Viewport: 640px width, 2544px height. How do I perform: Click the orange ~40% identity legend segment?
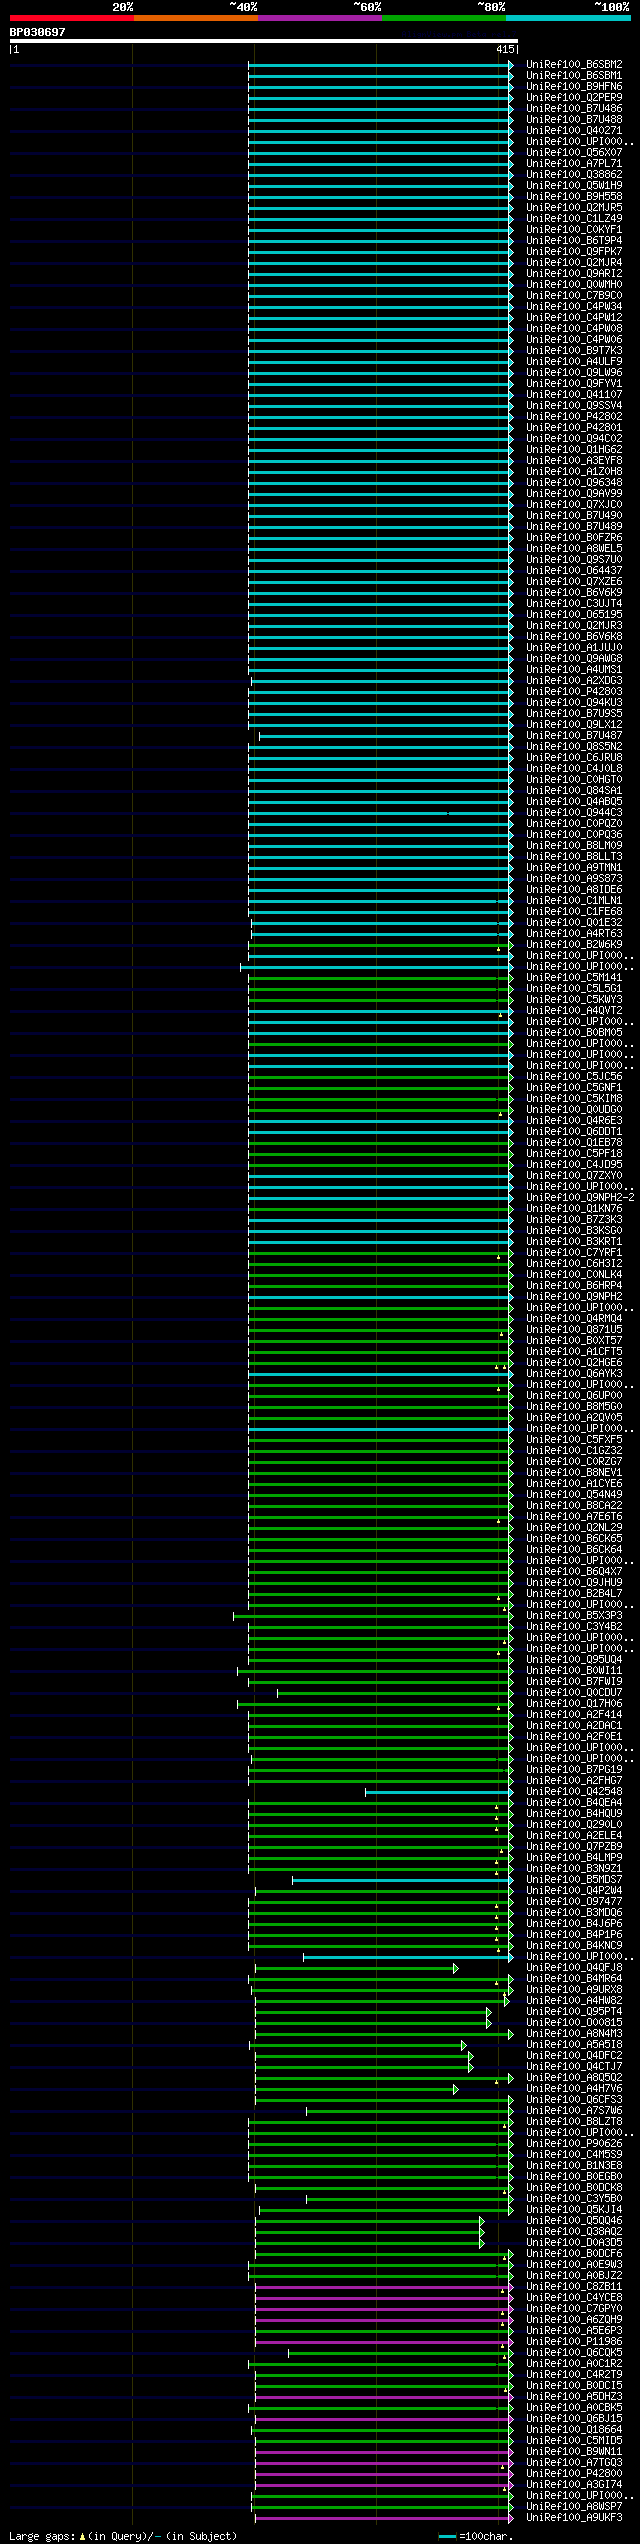195,18
